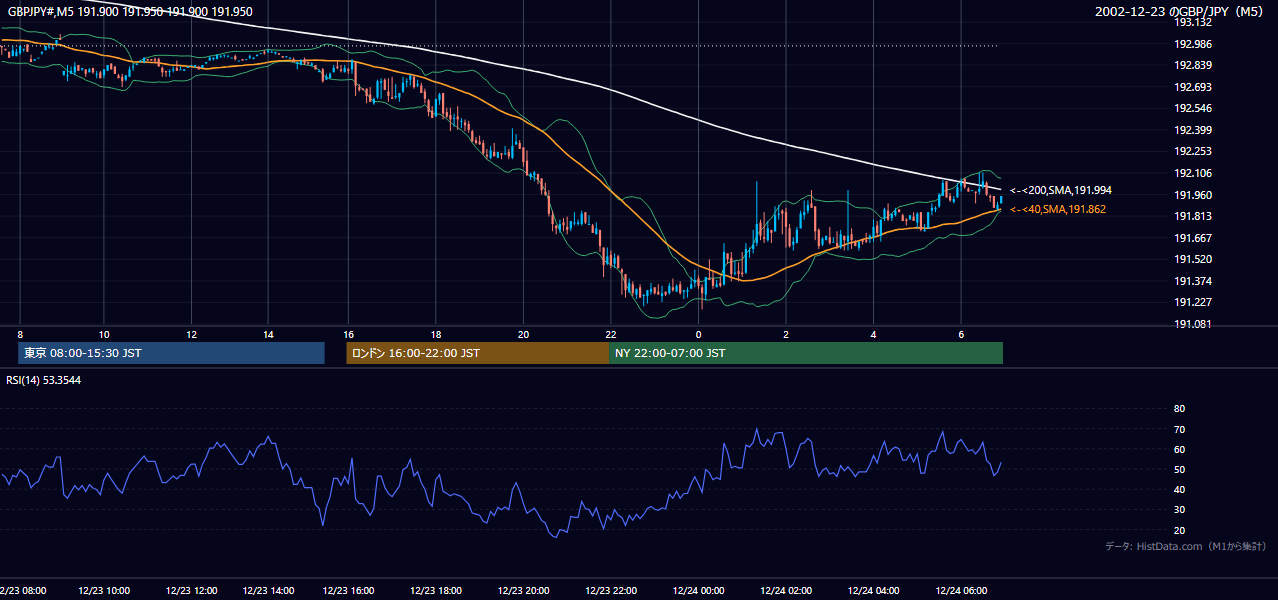Click price axis value 192.399
This screenshot has height=600, width=1278.
[x=1193, y=130]
